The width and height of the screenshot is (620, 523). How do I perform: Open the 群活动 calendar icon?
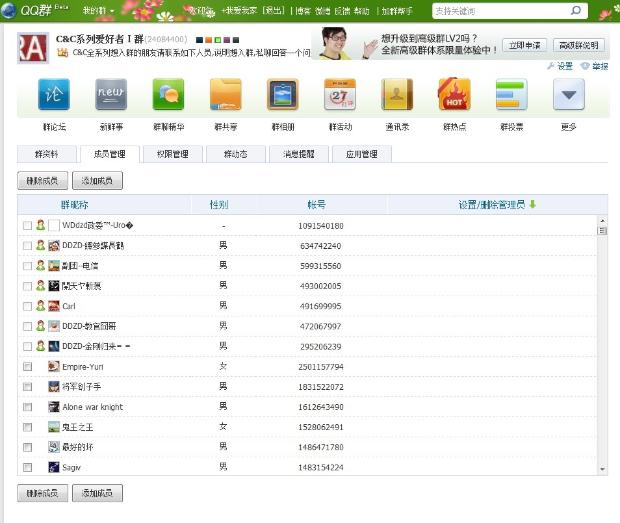(x=340, y=94)
